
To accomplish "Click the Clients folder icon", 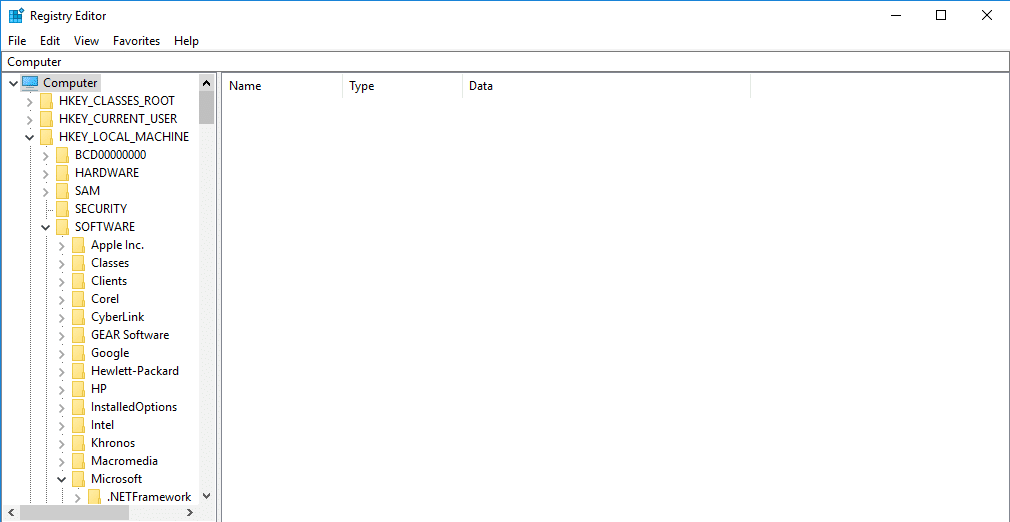I will tap(79, 282).
